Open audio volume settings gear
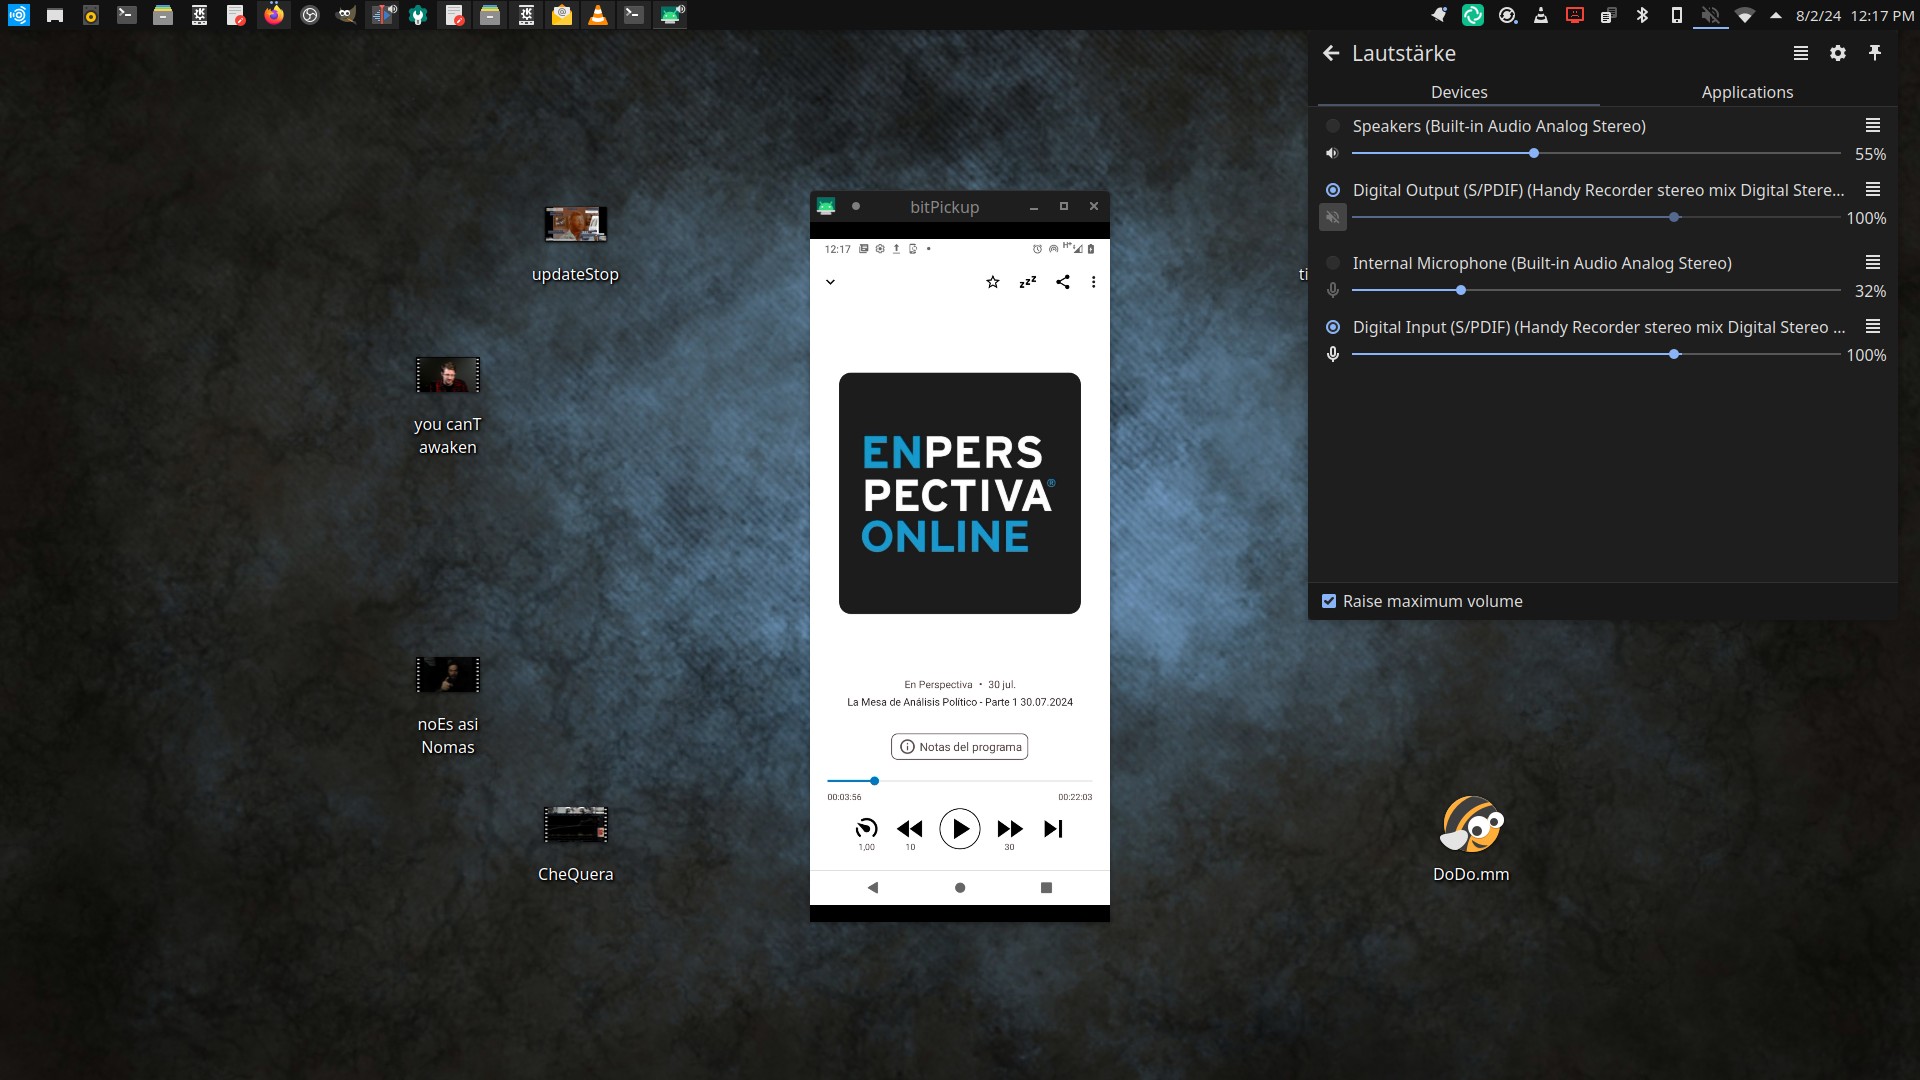 pyautogui.click(x=1838, y=53)
